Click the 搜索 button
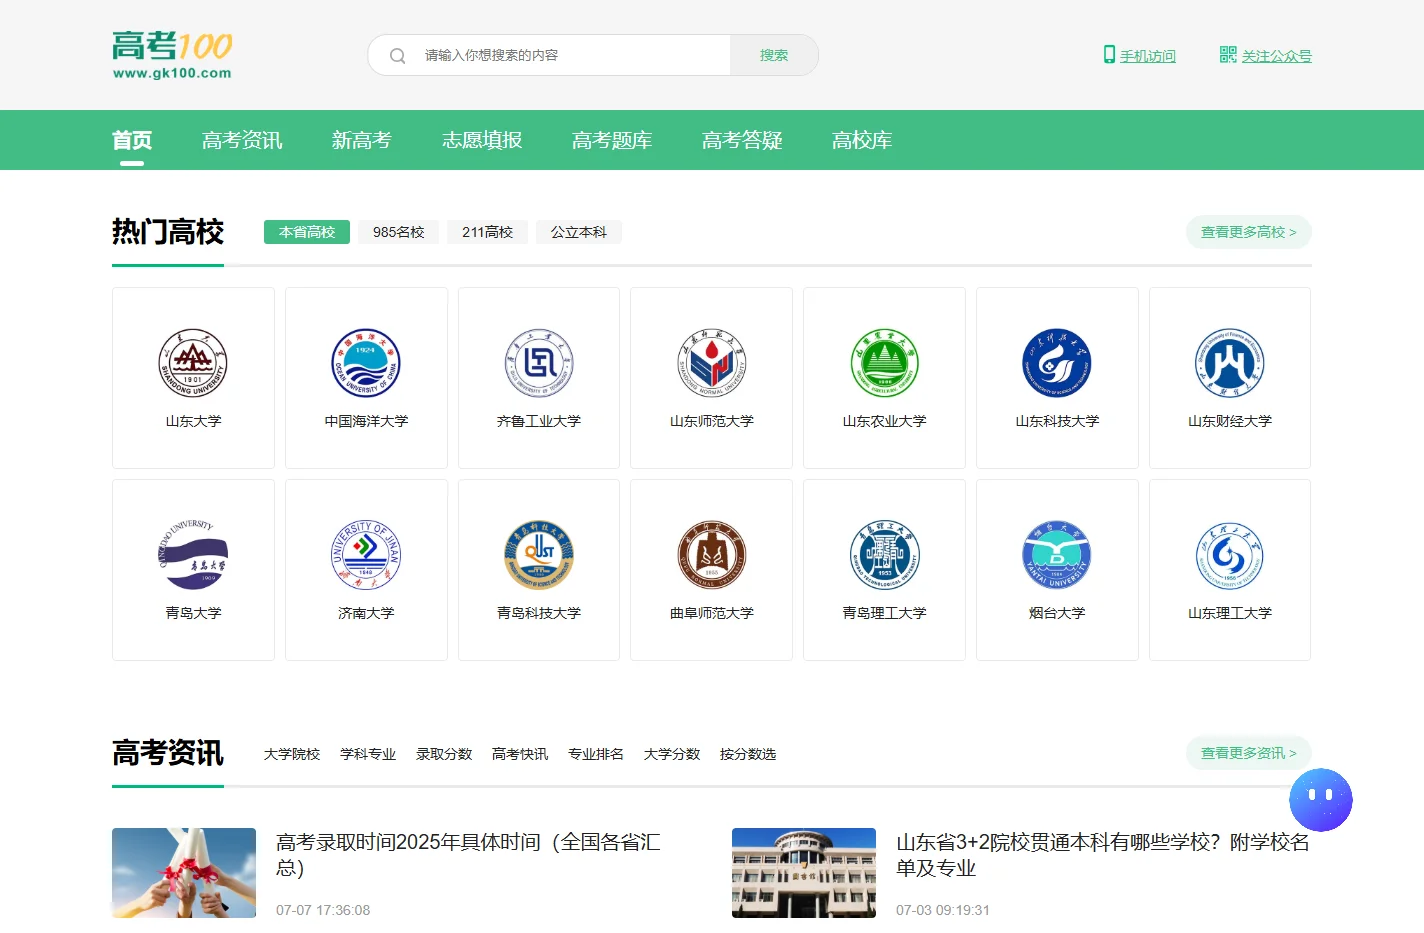 point(774,55)
